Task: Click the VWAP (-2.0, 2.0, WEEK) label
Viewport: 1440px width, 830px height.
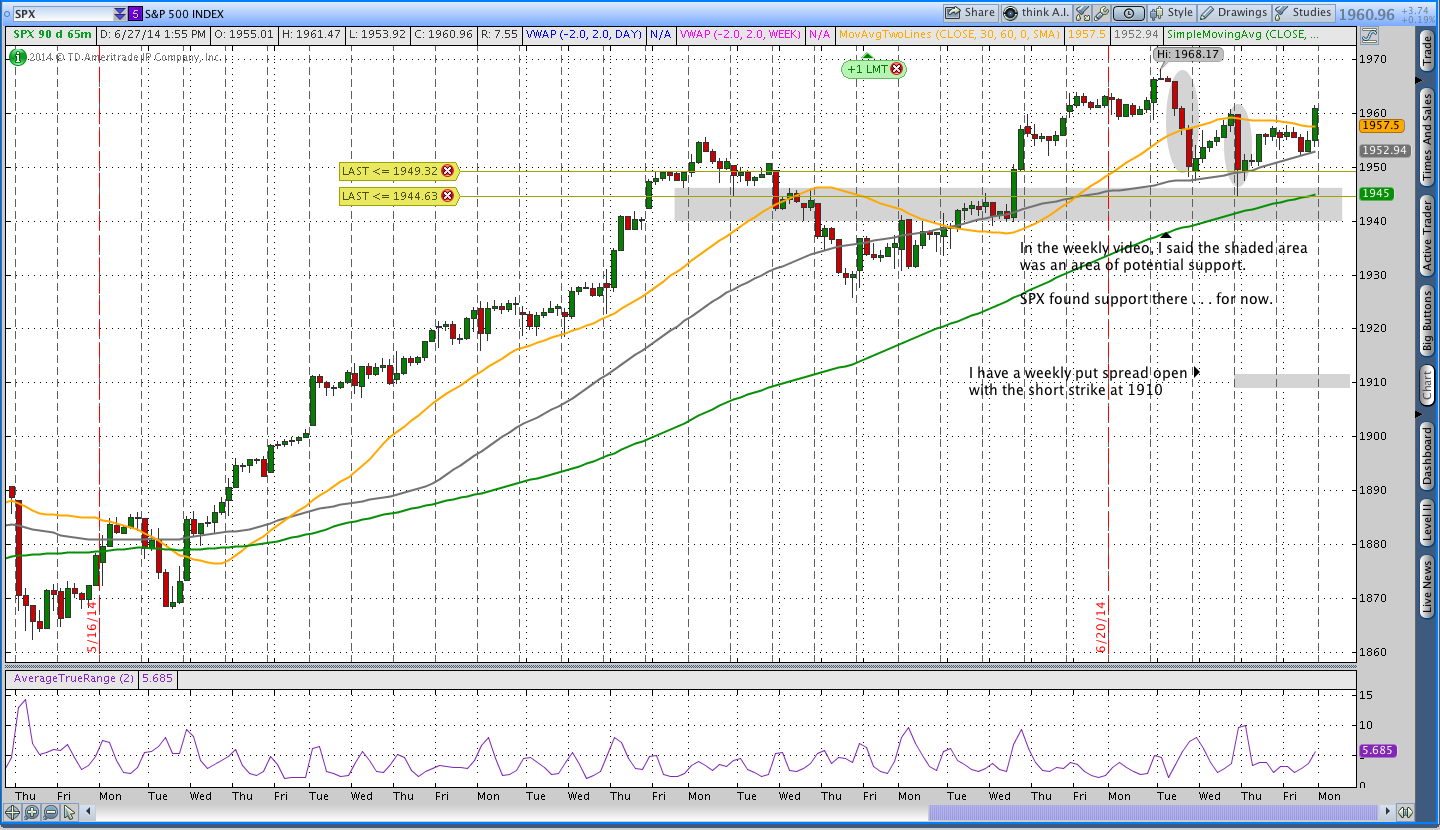Action: [739, 34]
